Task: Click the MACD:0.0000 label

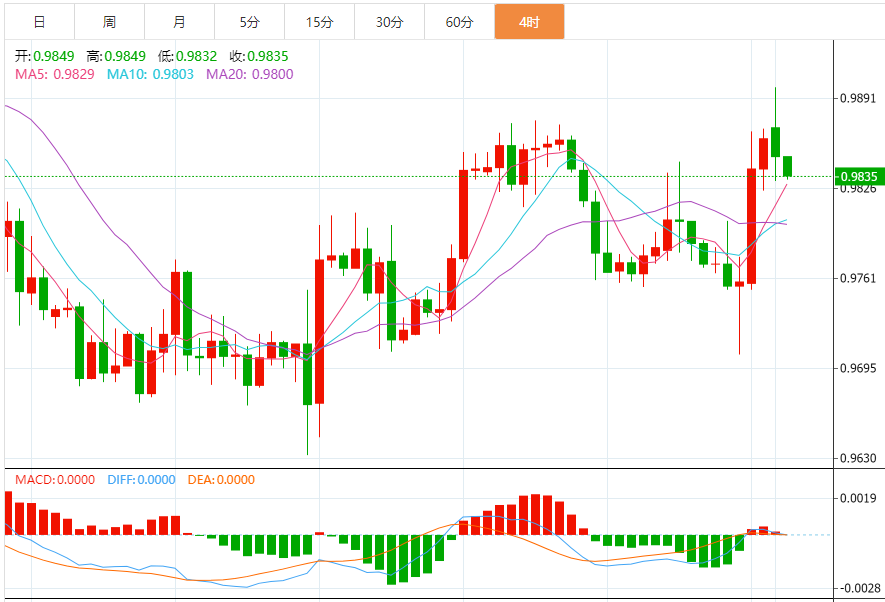Action: point(55,480)
